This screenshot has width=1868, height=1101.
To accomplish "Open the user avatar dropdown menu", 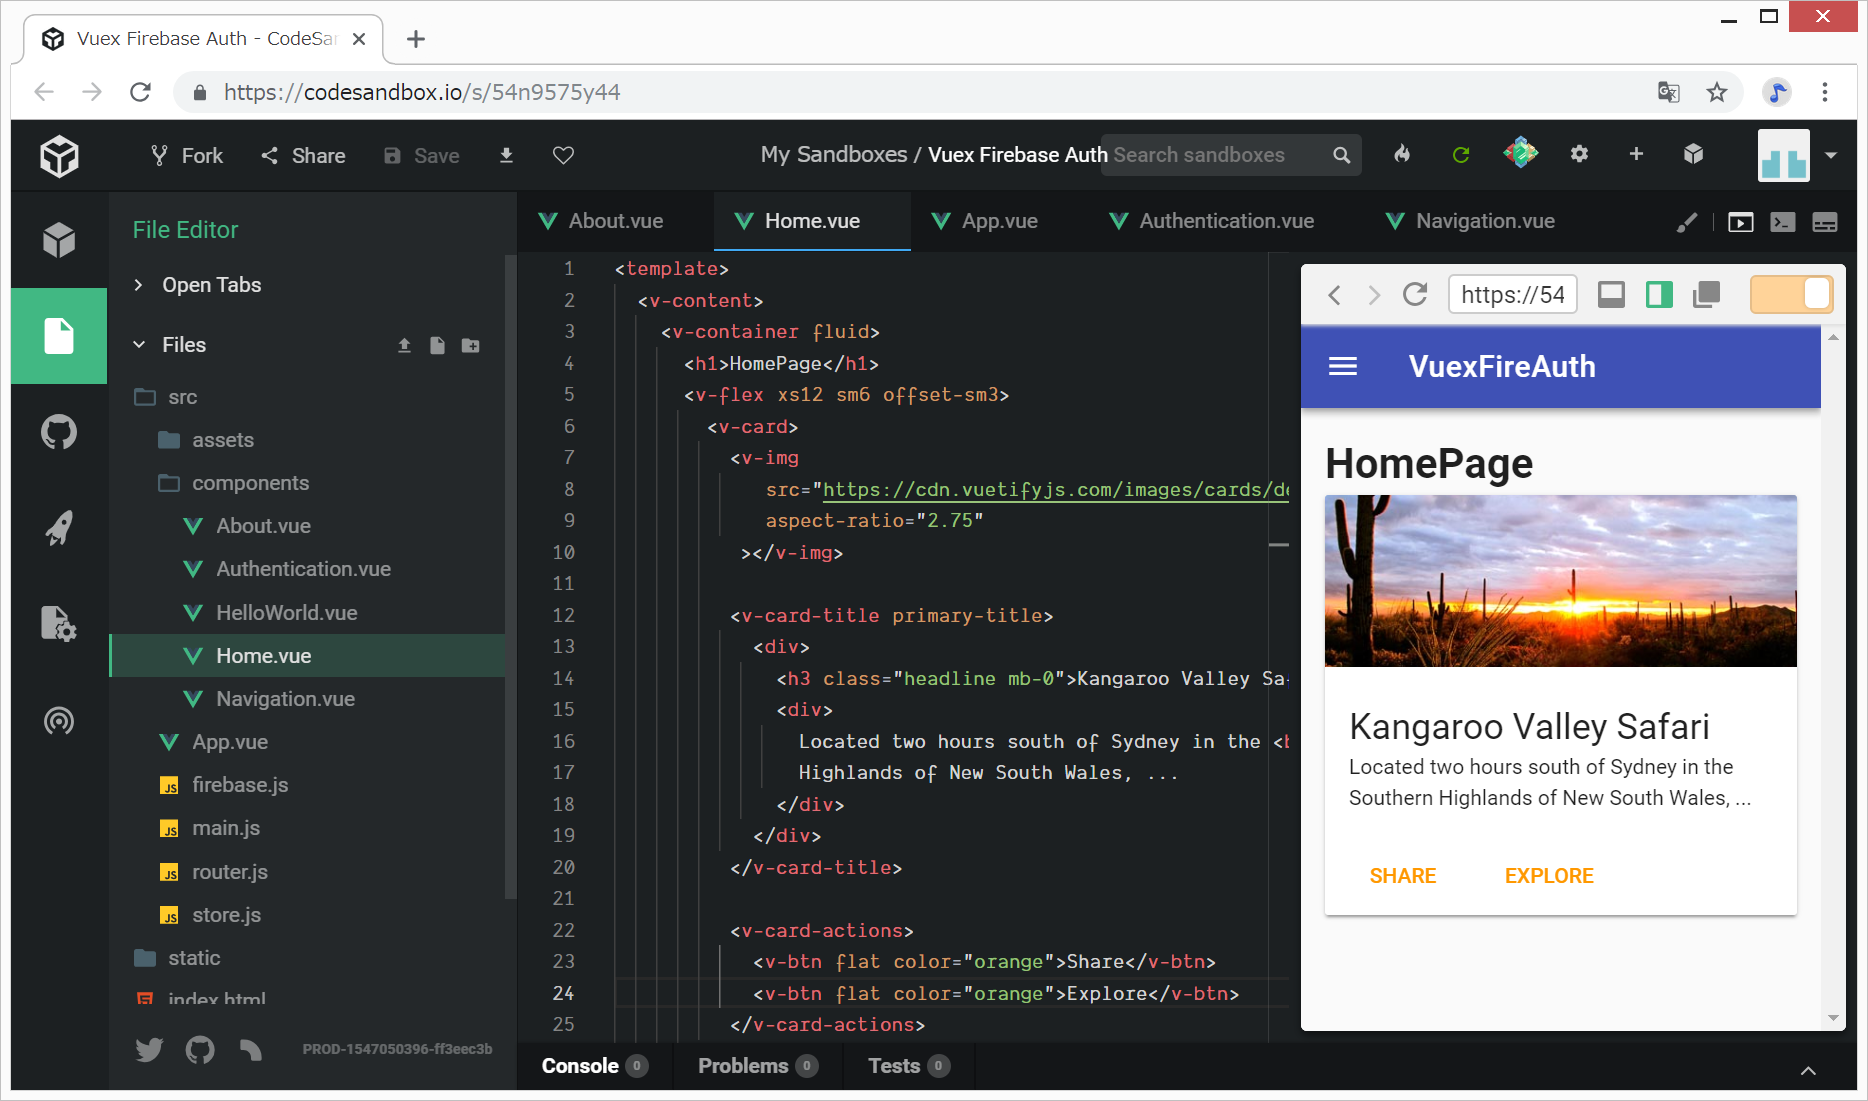I will pyautogui.click(x=1830, y=155).
